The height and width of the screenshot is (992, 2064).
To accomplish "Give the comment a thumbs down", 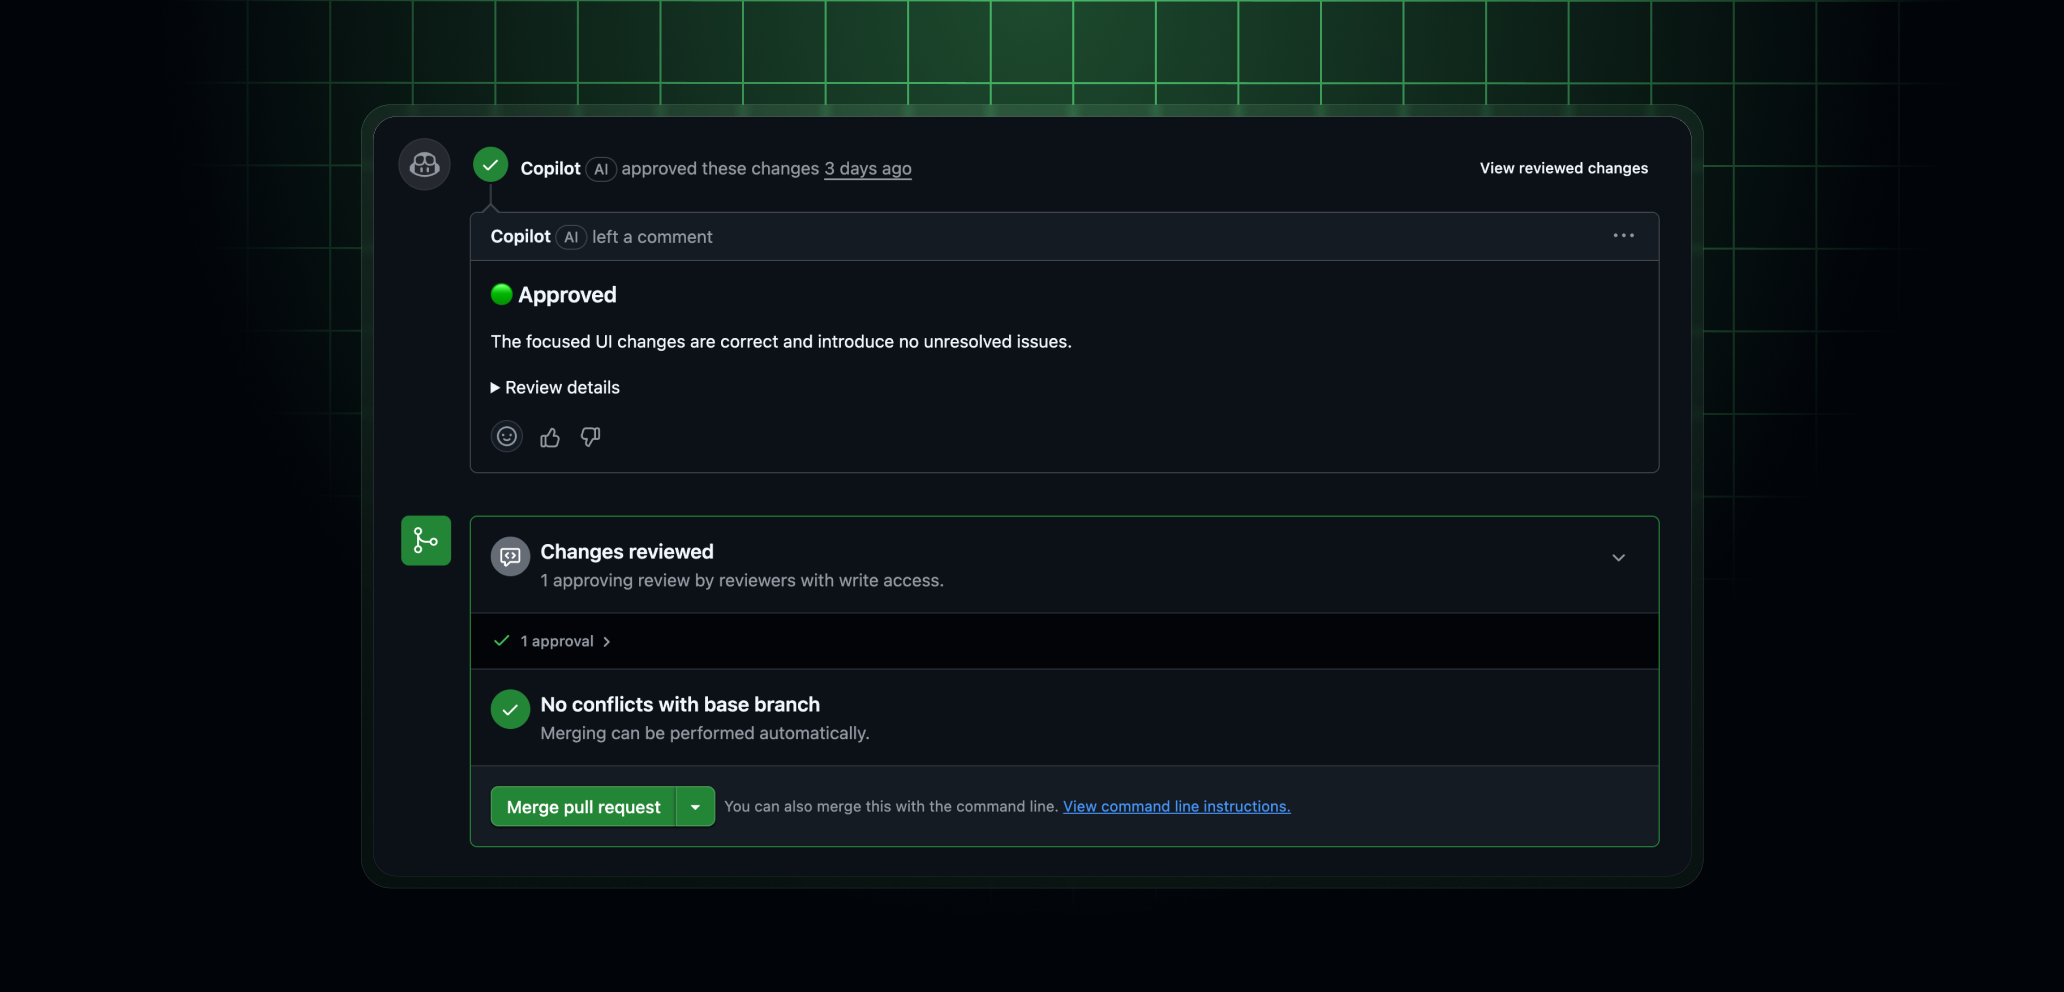I will click(591, 437).
